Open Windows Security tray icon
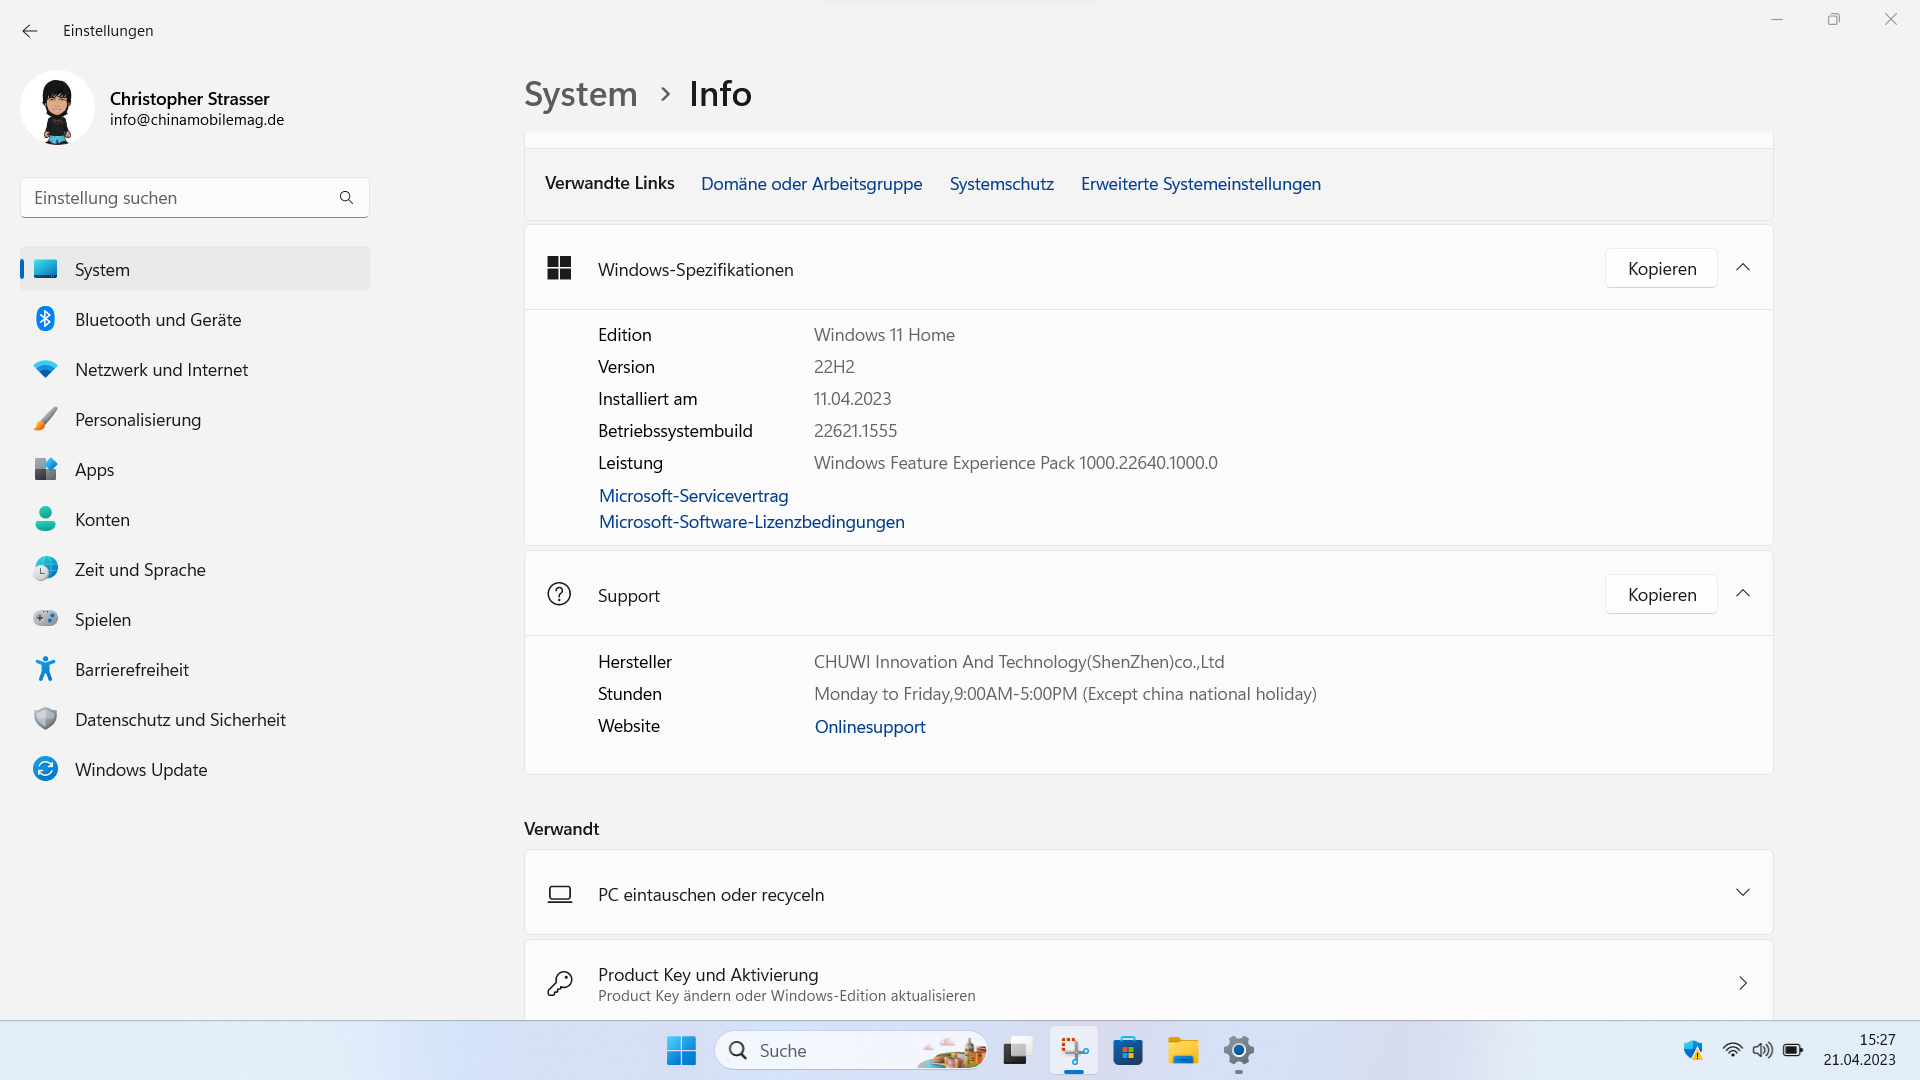 (x=1693, y=1050)
